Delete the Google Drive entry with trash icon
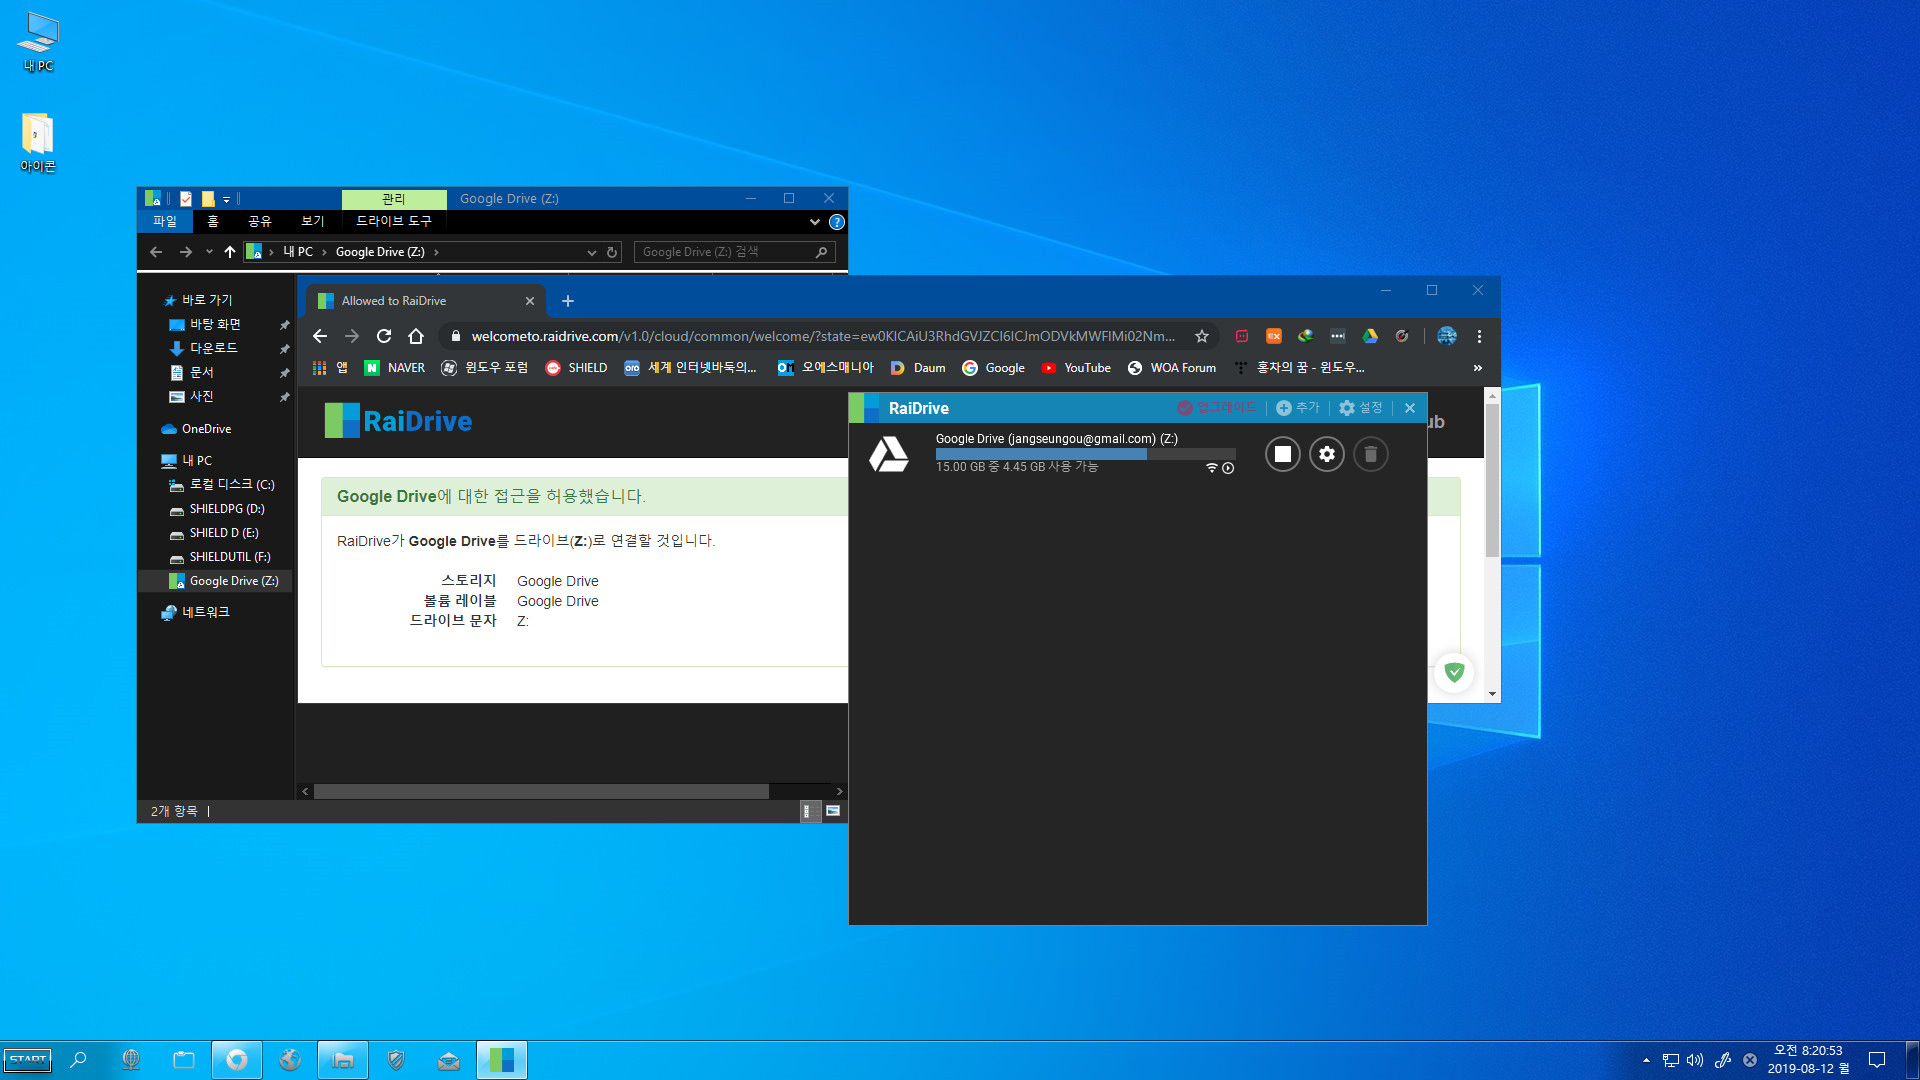The width and height of the screenshot is (1920, 1080). (x=1370, y=454)
